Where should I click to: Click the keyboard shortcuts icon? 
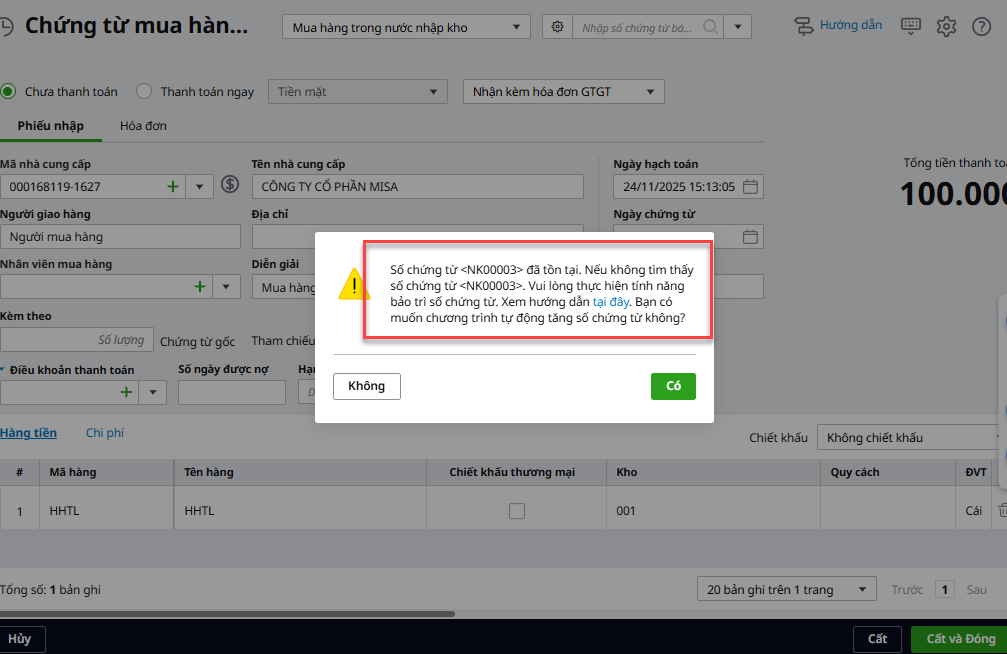point(910,27)
